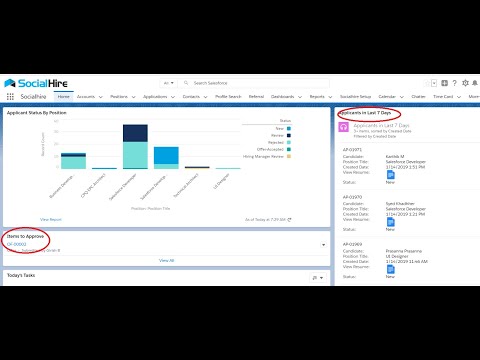Open the favorites star icon
Image resolution: width=480 pixels, height=360 pixels.
pos(427,83)
